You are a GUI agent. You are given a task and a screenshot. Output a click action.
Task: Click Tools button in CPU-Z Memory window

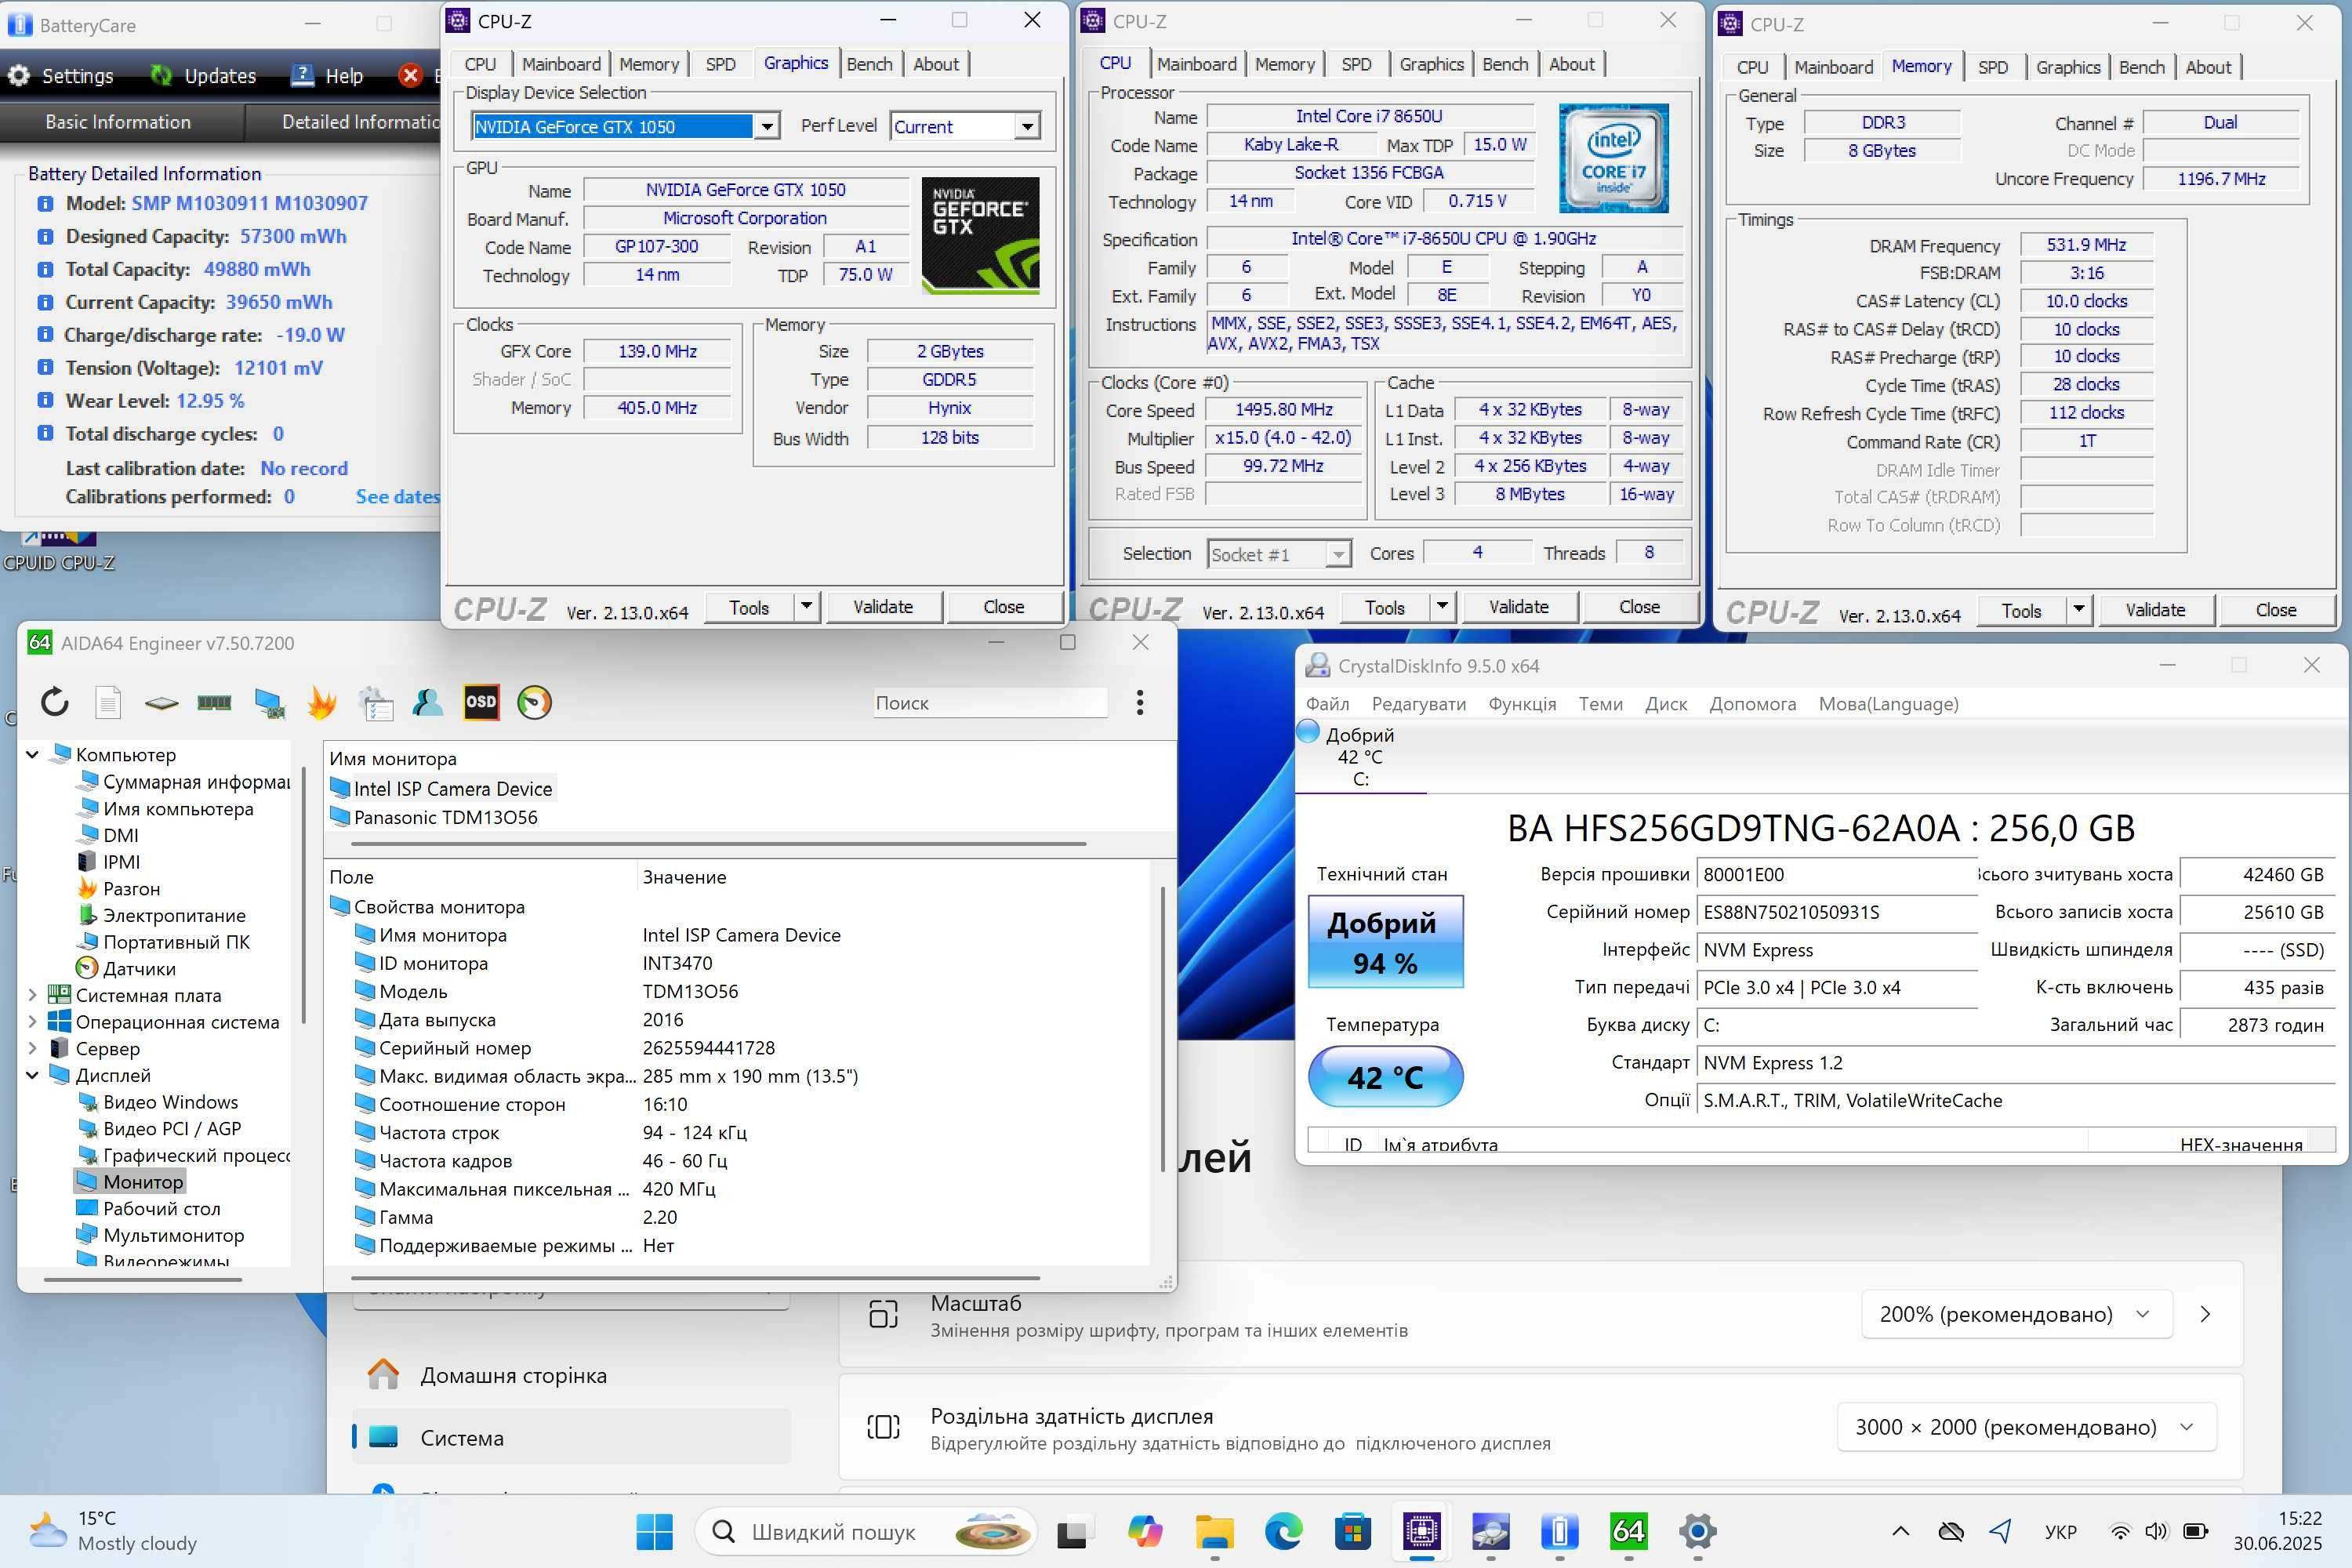[x=2021, y=610]
